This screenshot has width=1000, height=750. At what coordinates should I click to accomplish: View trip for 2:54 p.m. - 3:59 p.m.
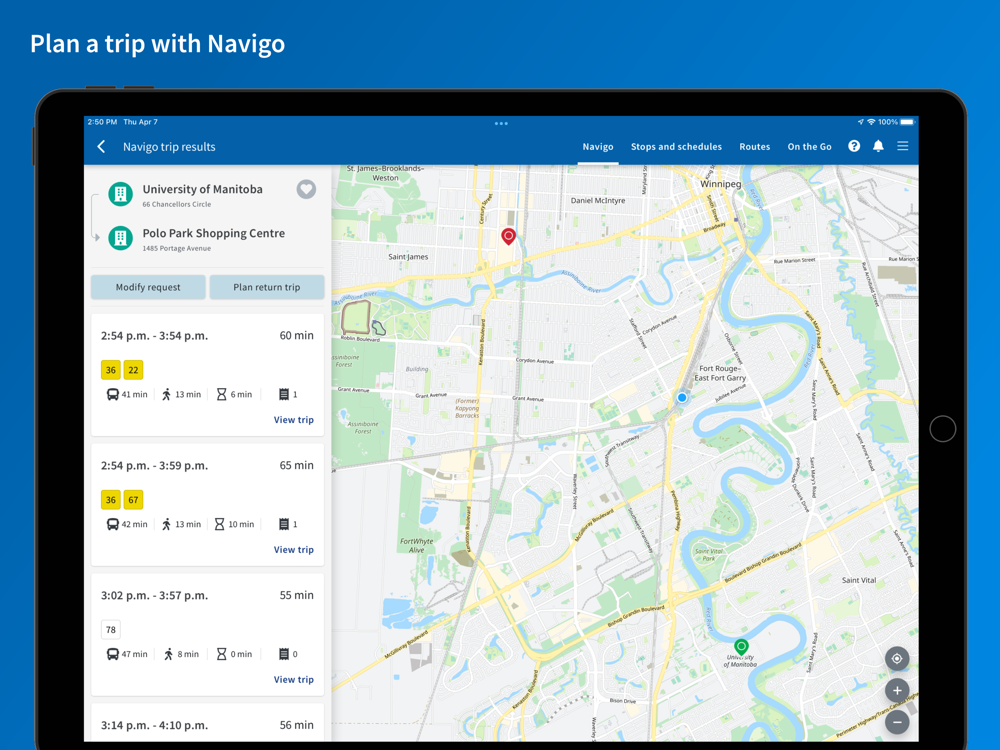coord(293,550)
